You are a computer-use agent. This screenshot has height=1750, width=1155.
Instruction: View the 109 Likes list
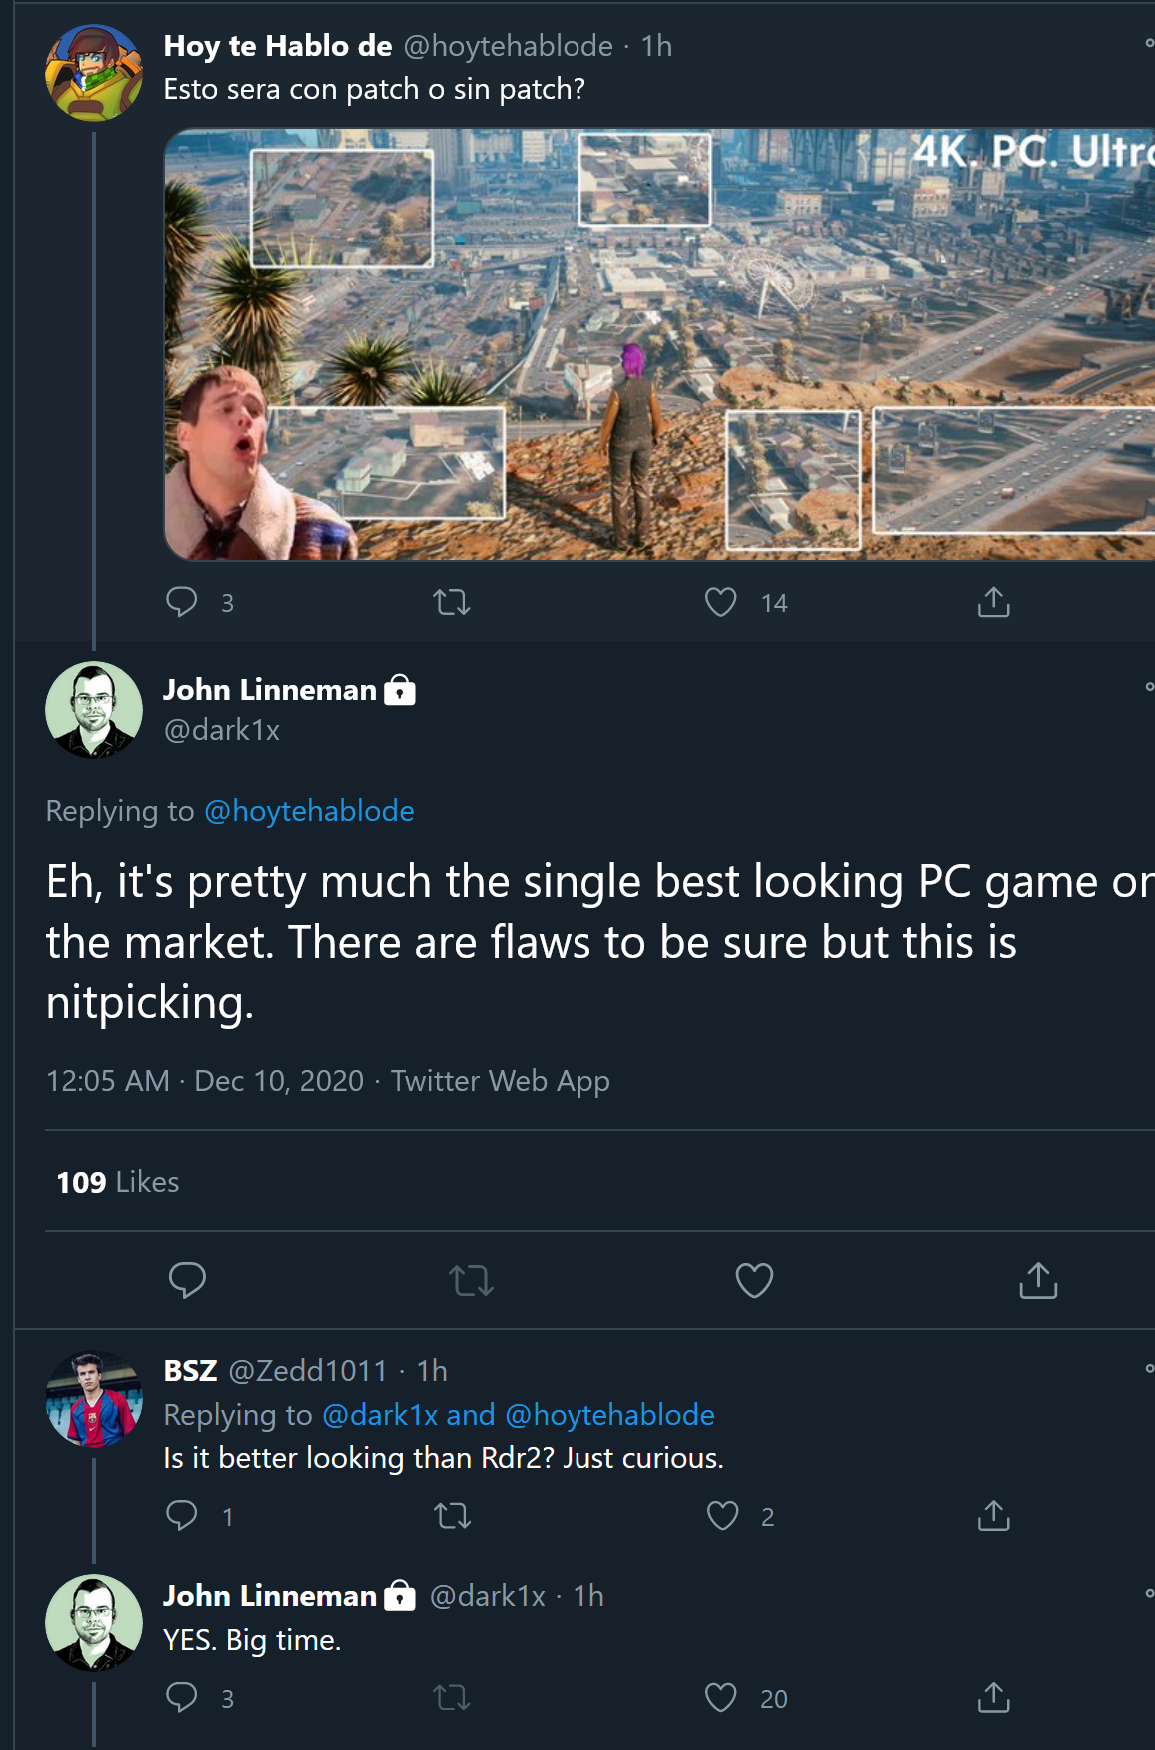[x=118, y=1182]
